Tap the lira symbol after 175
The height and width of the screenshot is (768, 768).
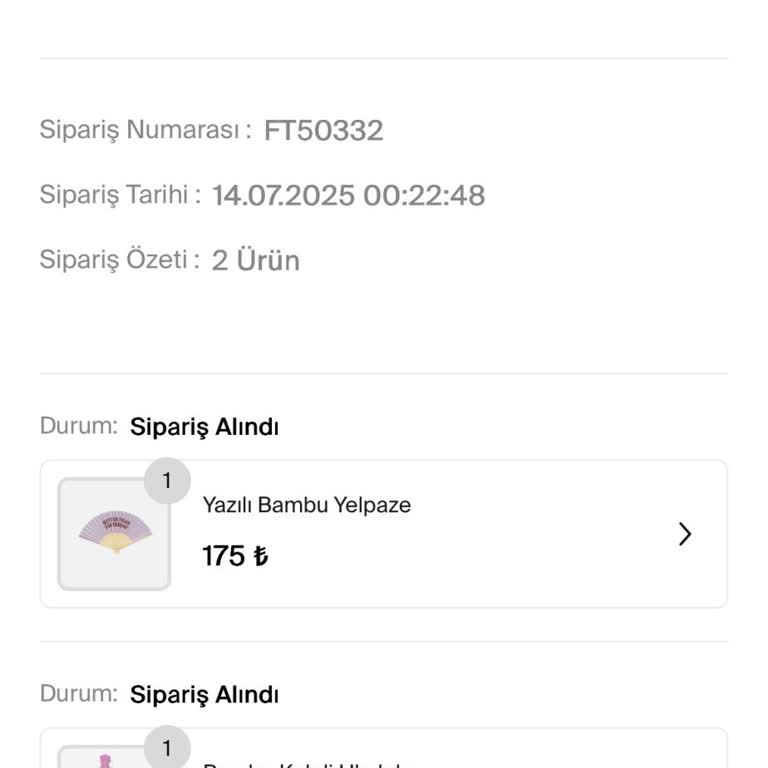tap(260, 556)
